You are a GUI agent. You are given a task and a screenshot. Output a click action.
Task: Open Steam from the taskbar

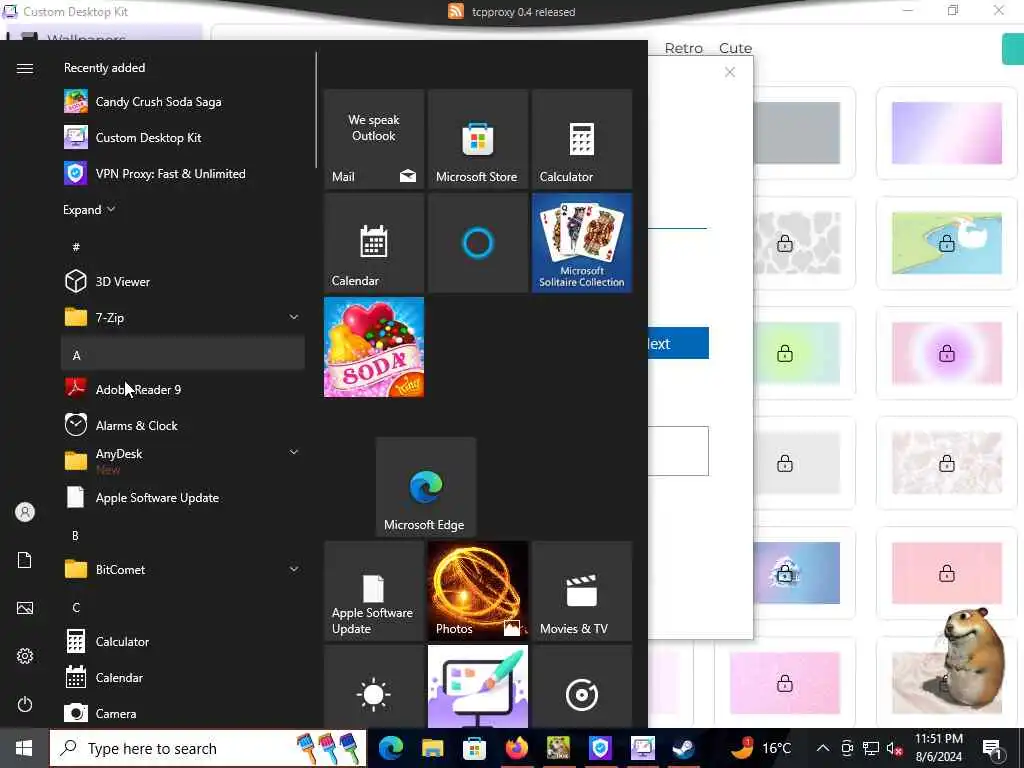coord(684,748)
